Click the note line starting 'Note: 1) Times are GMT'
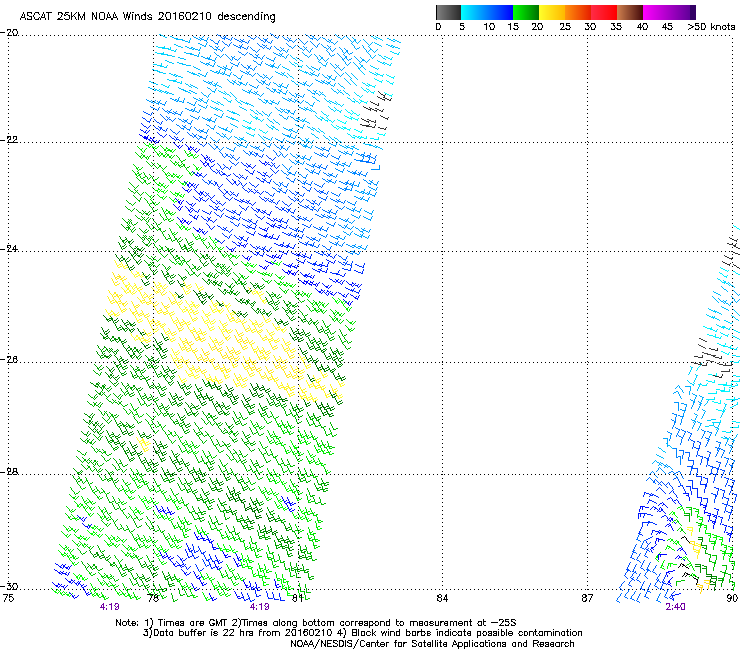740x650 pixels. tap(316, 623)
